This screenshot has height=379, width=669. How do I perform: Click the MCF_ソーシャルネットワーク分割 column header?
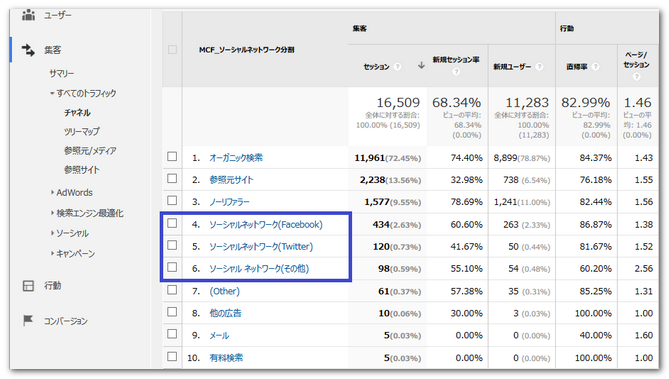(247, 50)
